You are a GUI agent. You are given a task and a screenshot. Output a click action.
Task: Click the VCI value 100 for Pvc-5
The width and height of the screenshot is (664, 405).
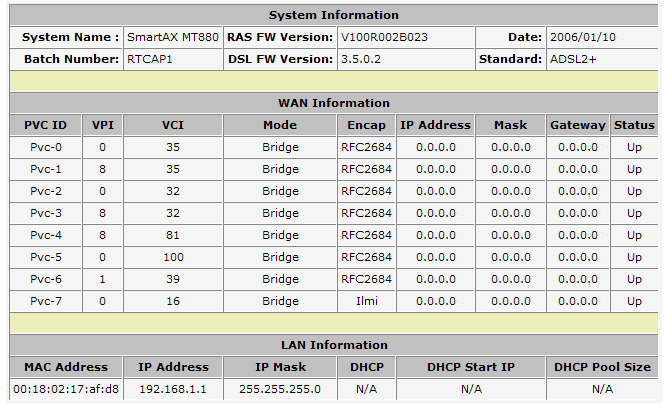click(173, 258)
